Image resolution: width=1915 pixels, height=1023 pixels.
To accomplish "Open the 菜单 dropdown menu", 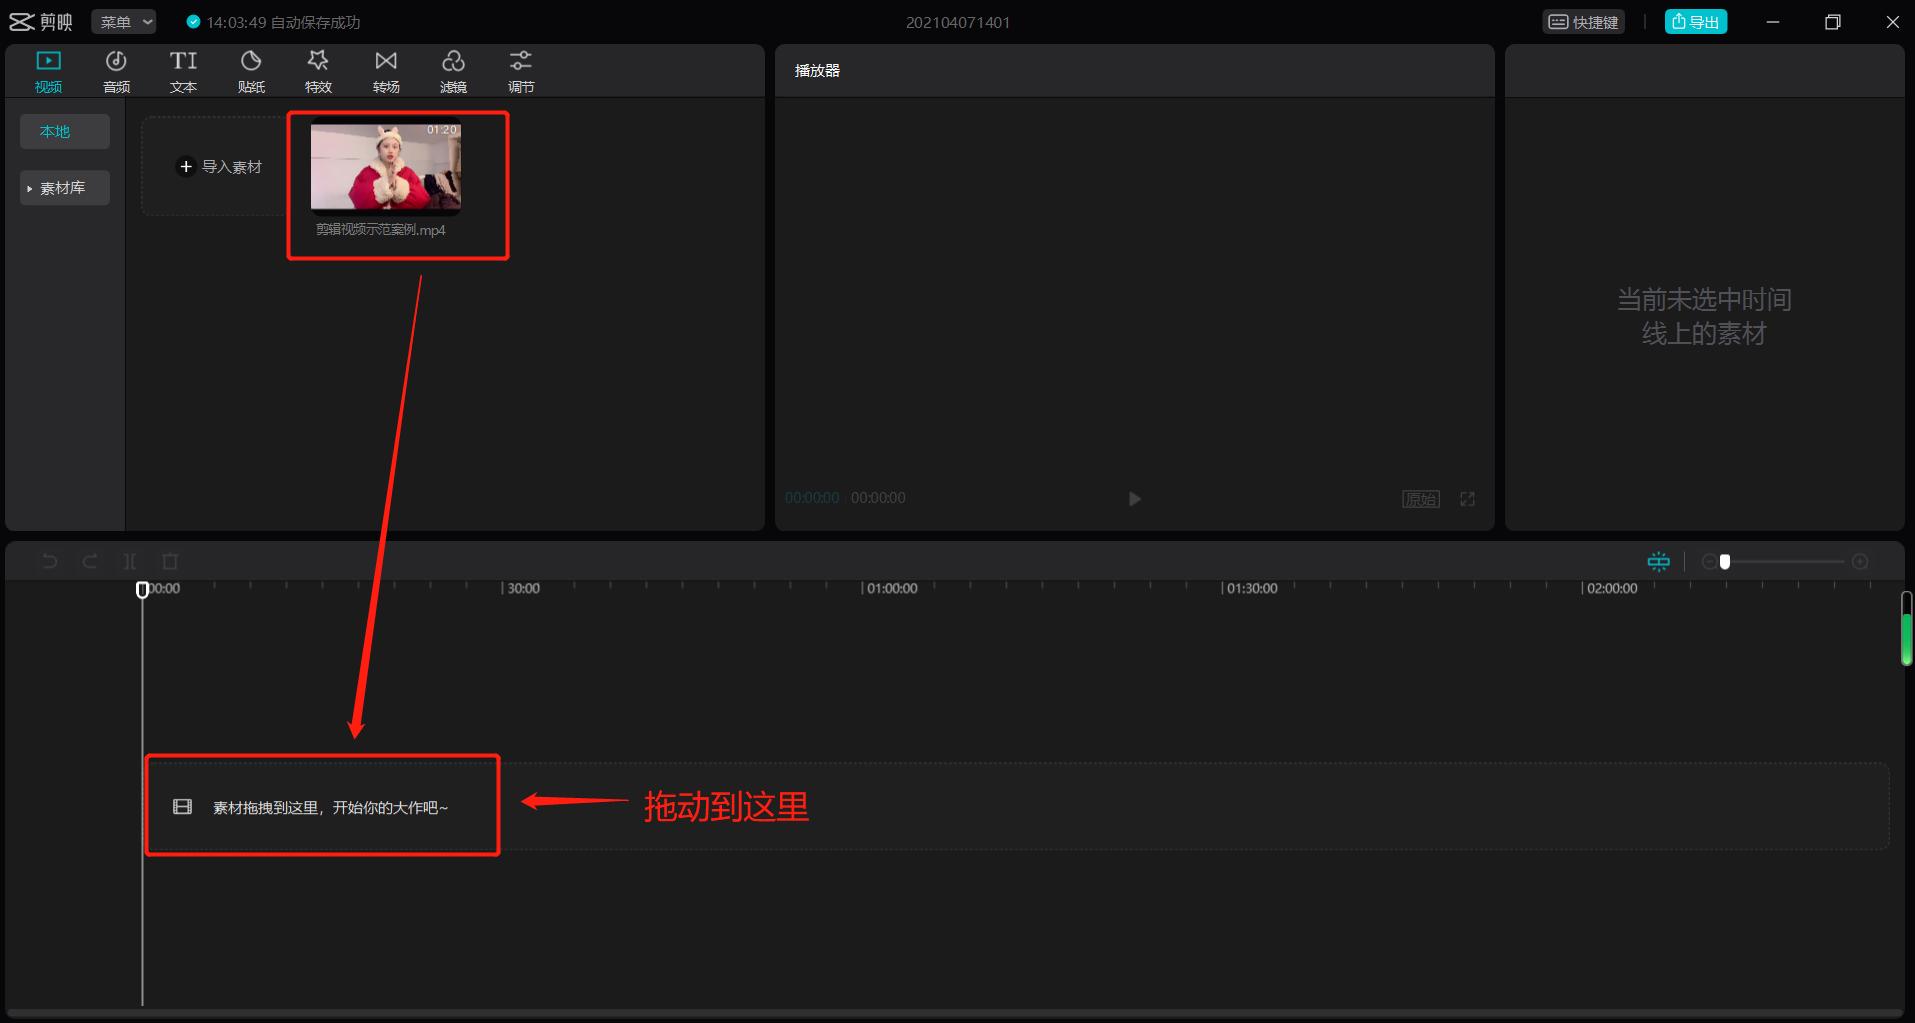I will [x=124, y=22].
